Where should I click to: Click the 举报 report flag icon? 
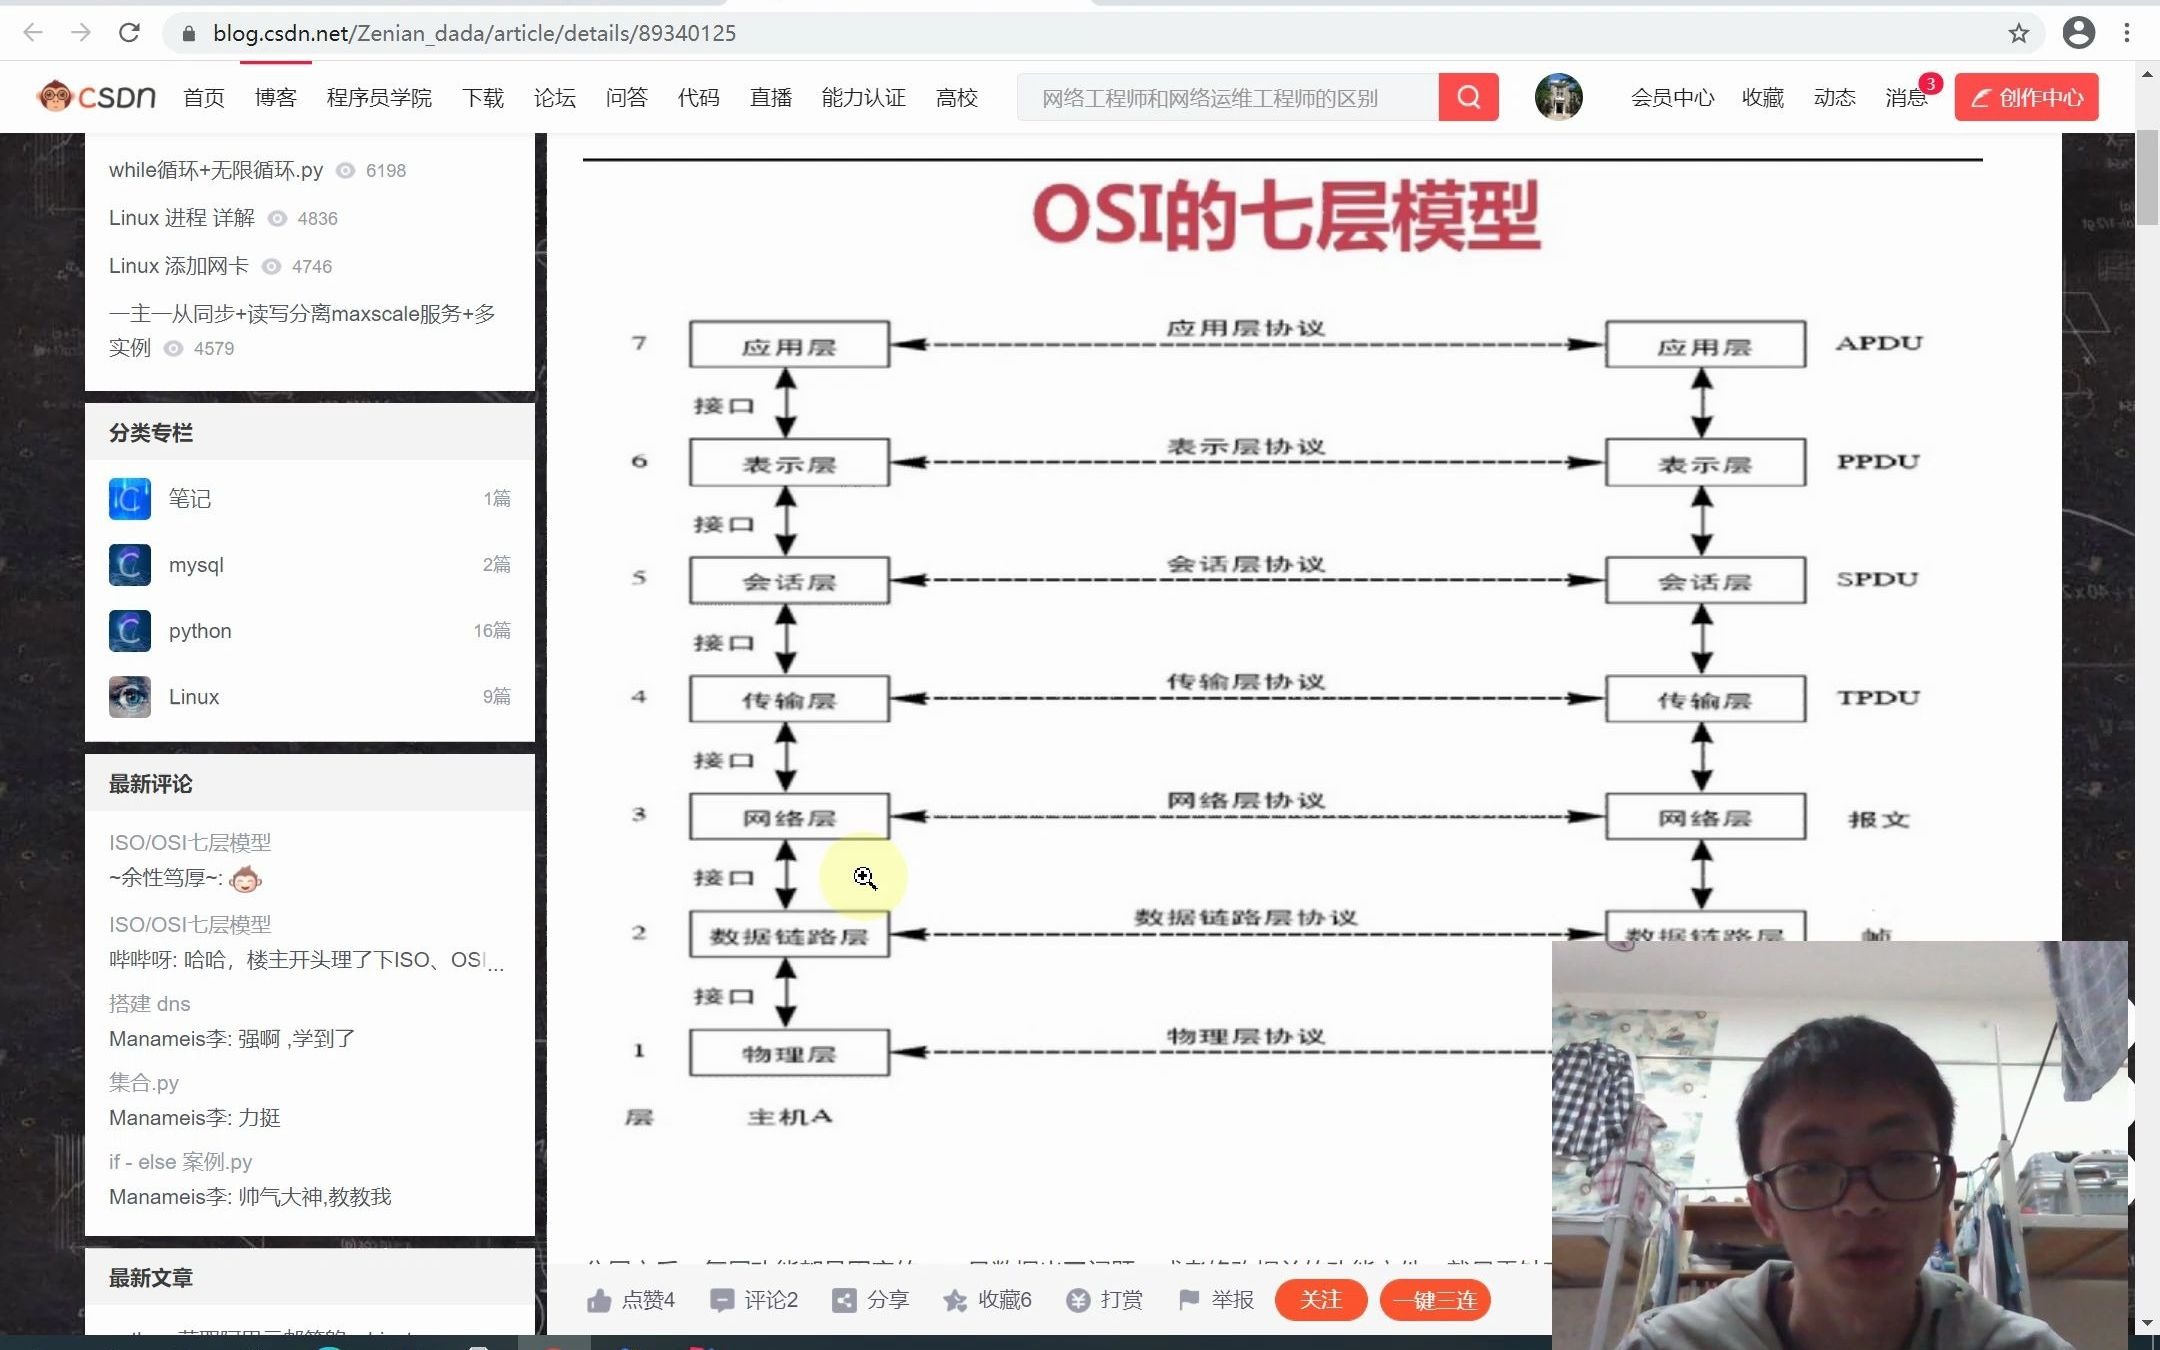click(x=1189, y=1299)
